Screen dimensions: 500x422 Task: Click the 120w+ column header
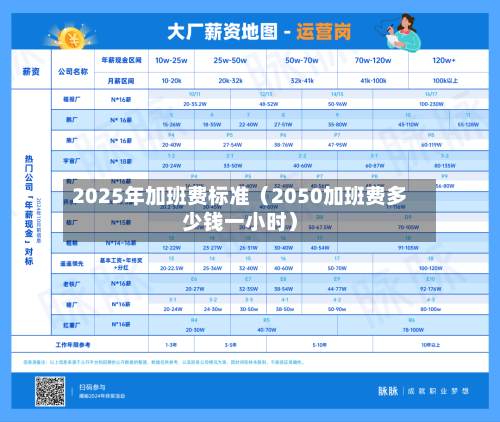click(444, 60)
